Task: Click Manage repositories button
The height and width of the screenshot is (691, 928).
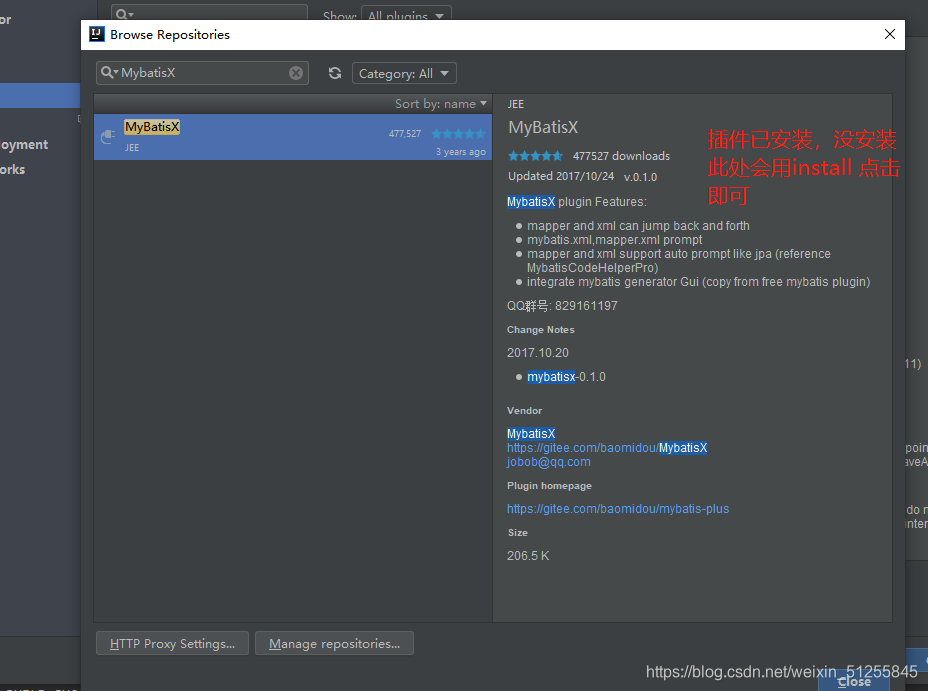Action: (x=334, y=644)
